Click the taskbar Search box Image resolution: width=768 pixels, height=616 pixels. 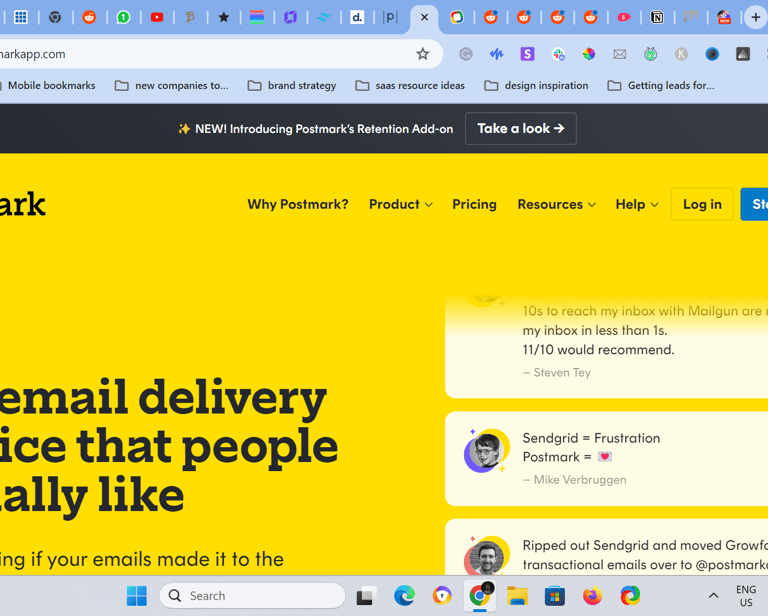point(252,595)
